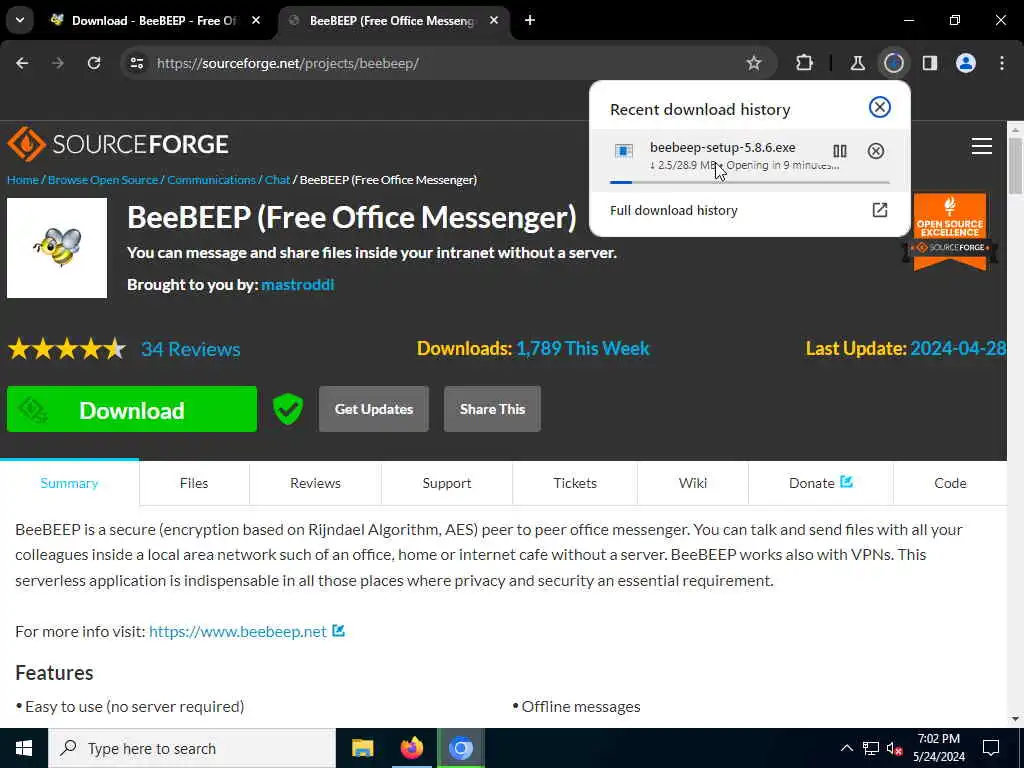Click the download progress bar
1024x768 pixels.
pyautogui.click(x=749, y=182)
